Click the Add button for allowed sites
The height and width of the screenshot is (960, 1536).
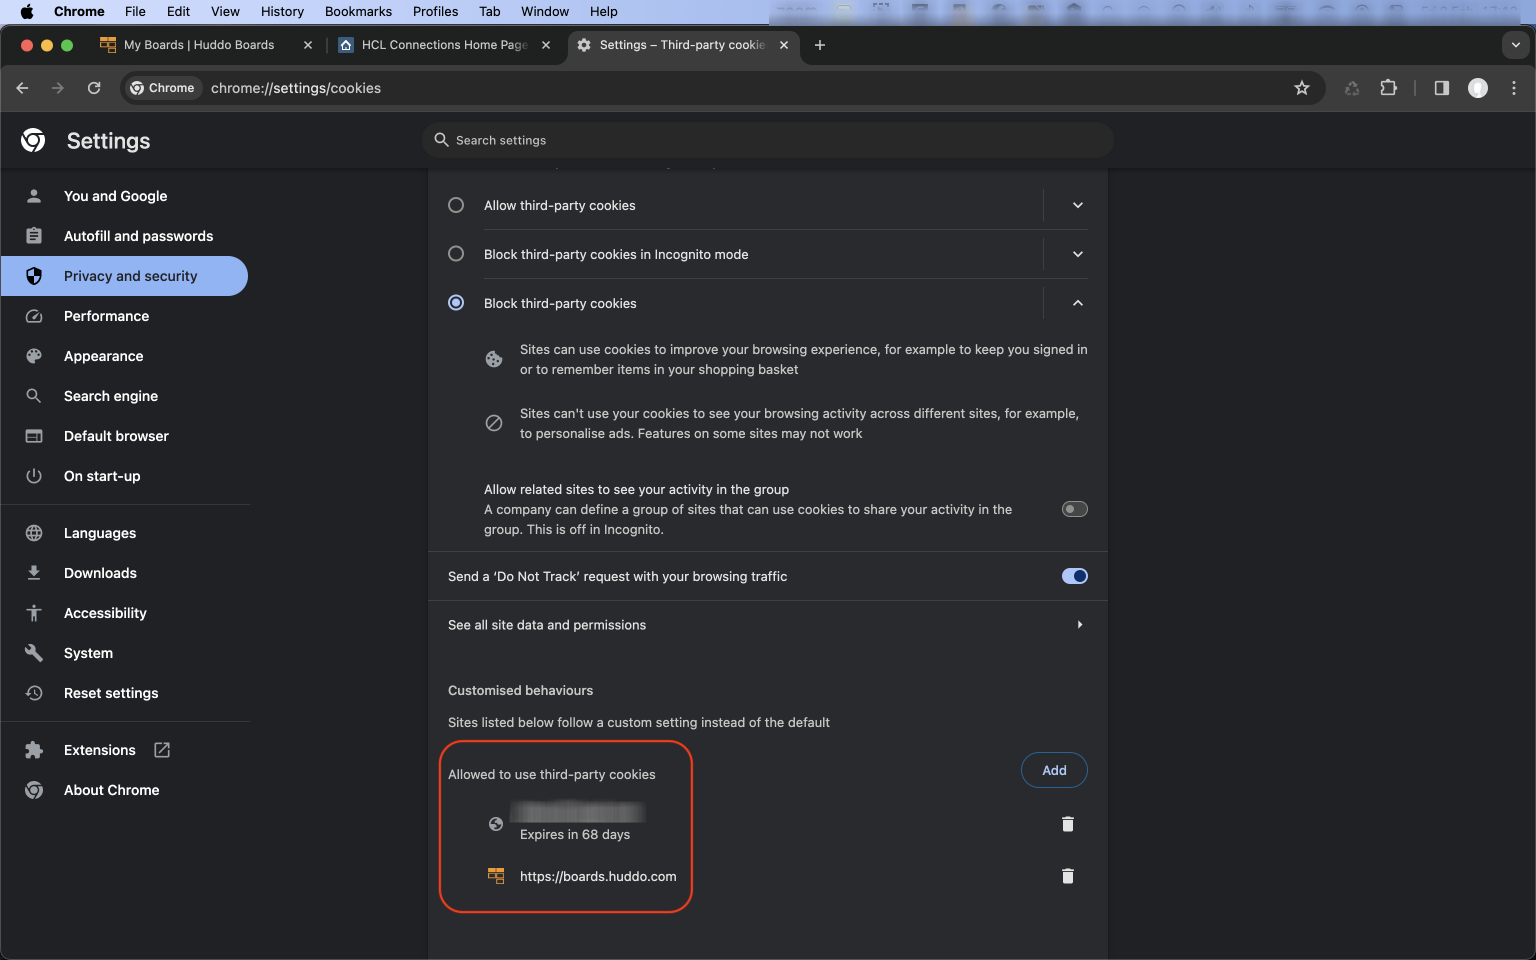tap(1054, 770)
